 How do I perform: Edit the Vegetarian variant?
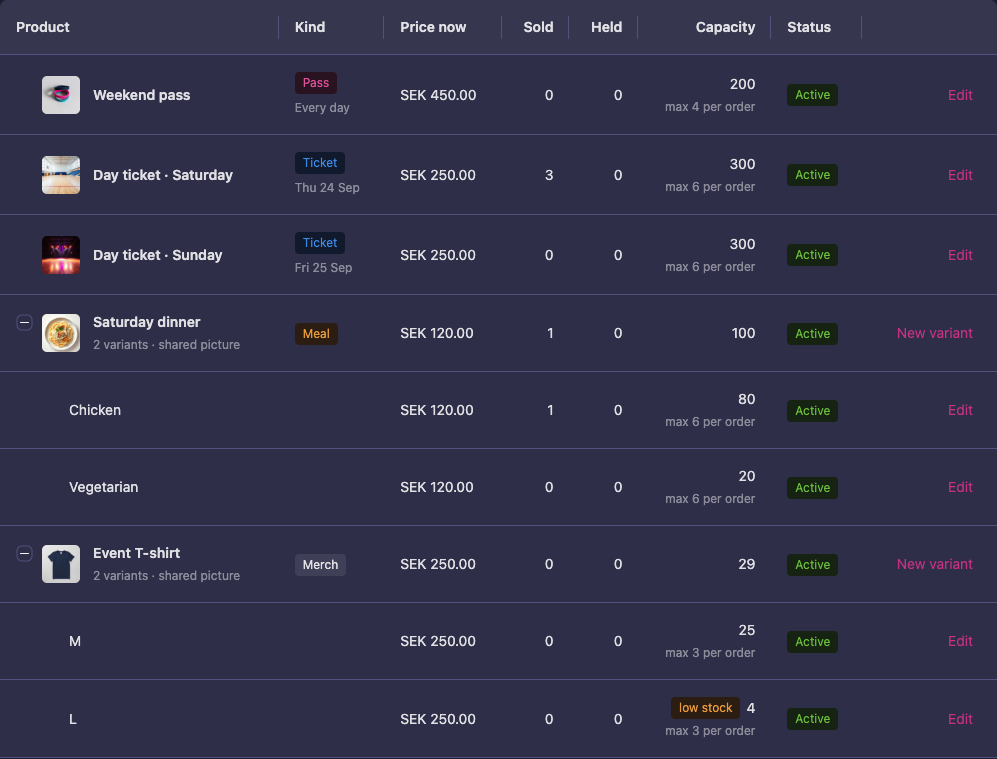click(960, 487)
